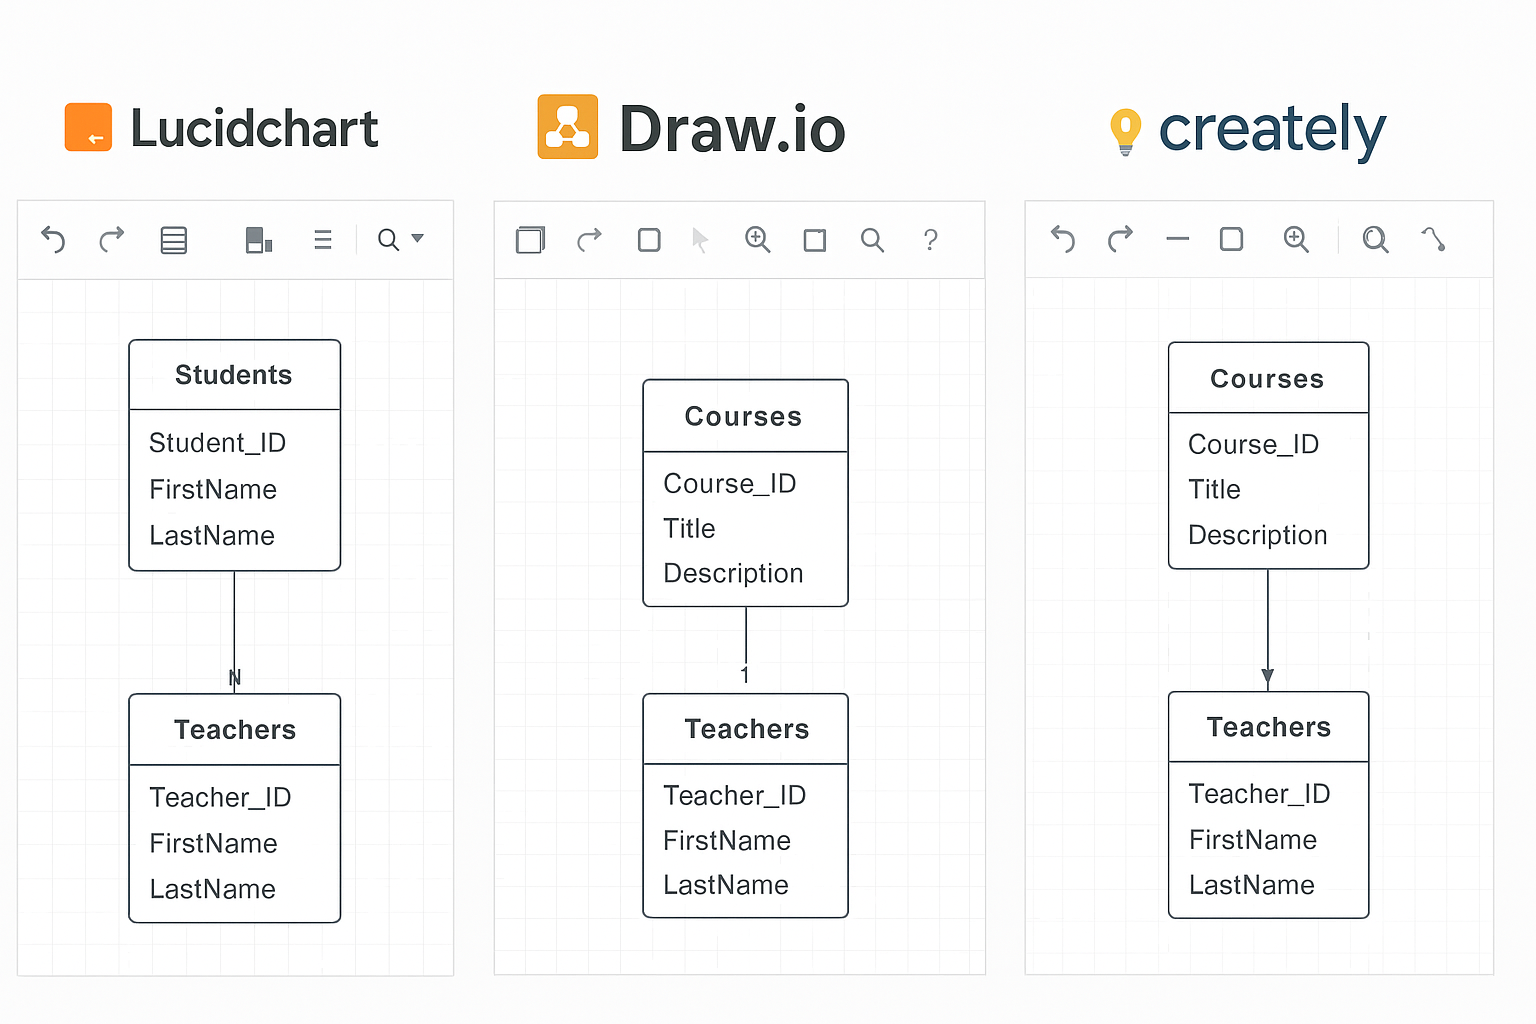Expand the search dropdown arrow in Lucidchart
1536x1024 pixels.
pos(418,238)
